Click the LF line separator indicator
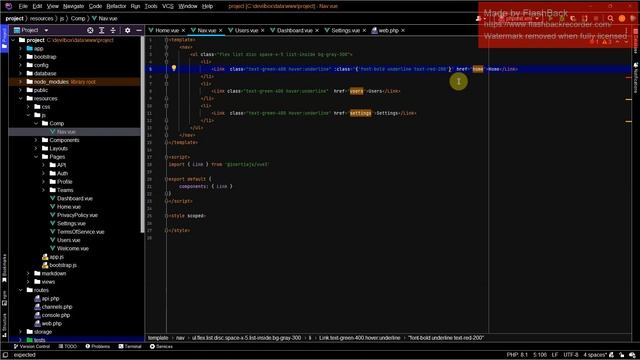Screen dimensions: 640x360 pyautogui.click(x=555, y=355)
